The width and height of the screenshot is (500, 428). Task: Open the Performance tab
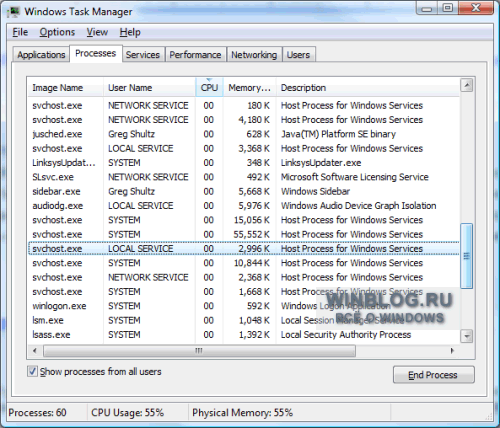tap(195, 55)
